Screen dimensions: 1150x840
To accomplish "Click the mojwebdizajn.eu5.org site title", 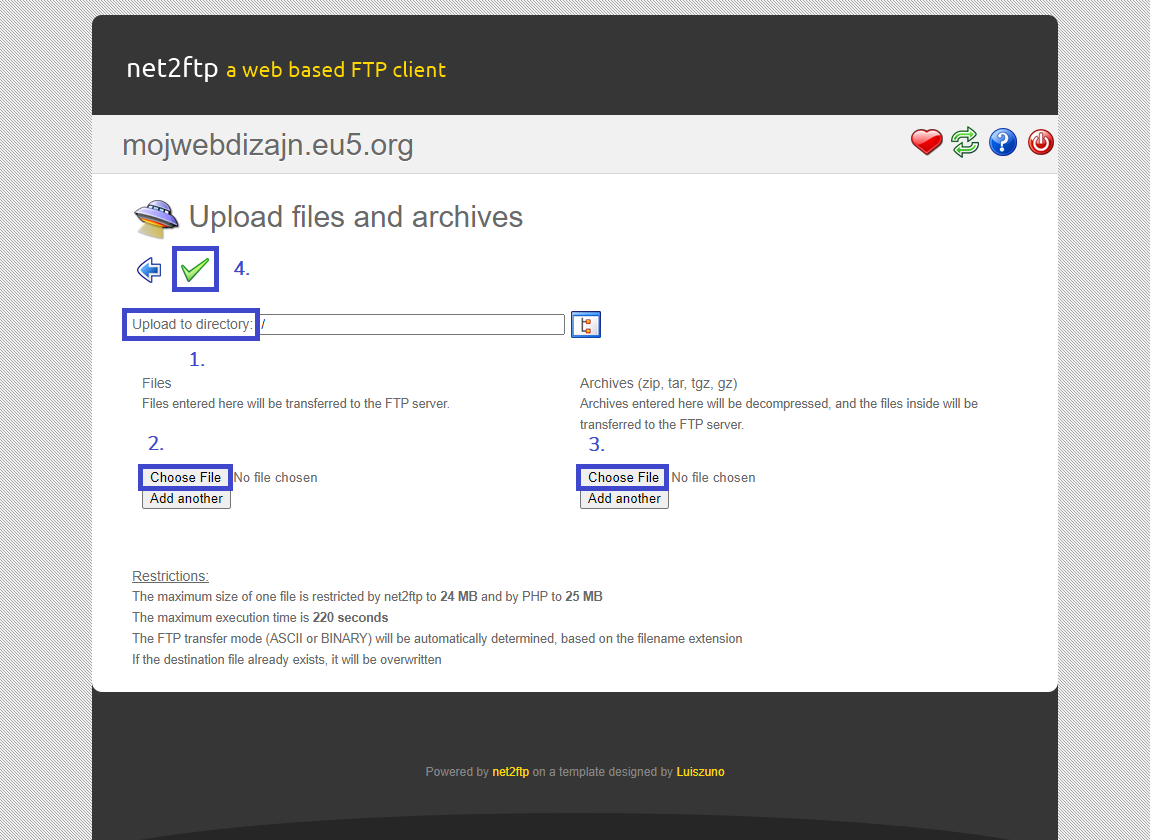I will [x=268, y=145].
